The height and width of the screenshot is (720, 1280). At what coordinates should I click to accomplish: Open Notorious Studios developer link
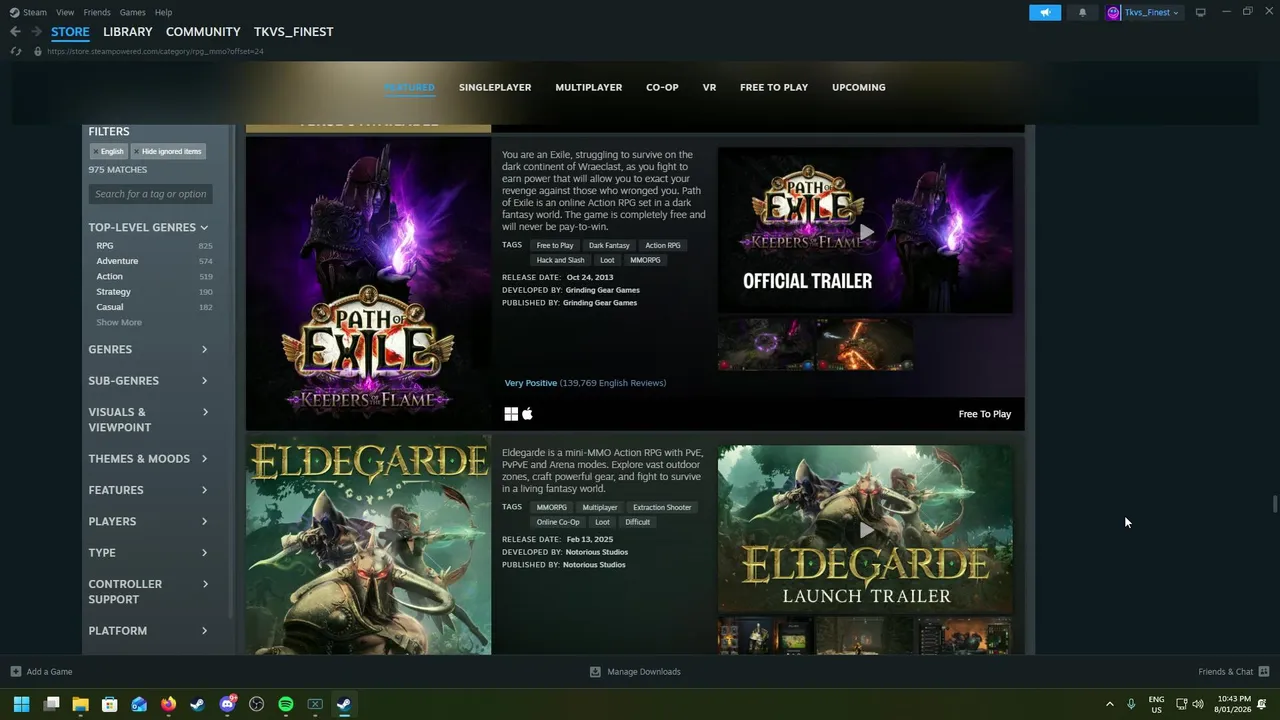(597, 552)
